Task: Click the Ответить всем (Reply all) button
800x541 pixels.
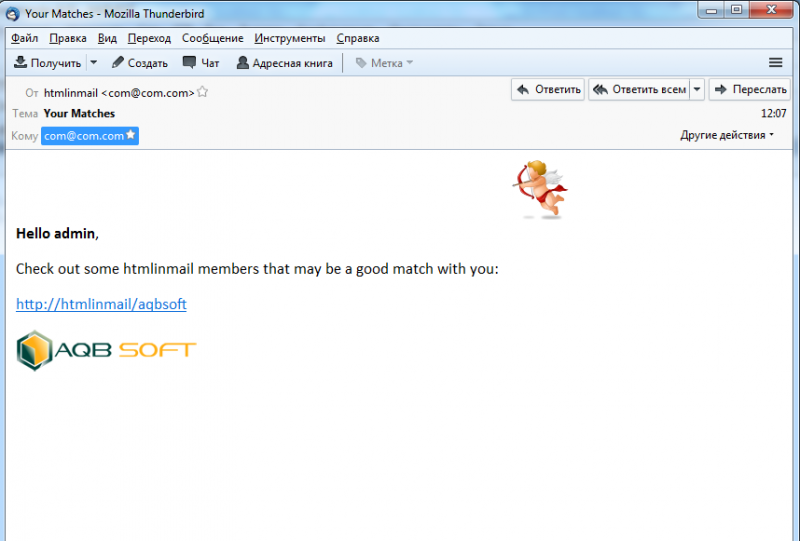Action: tap(639, 89)
